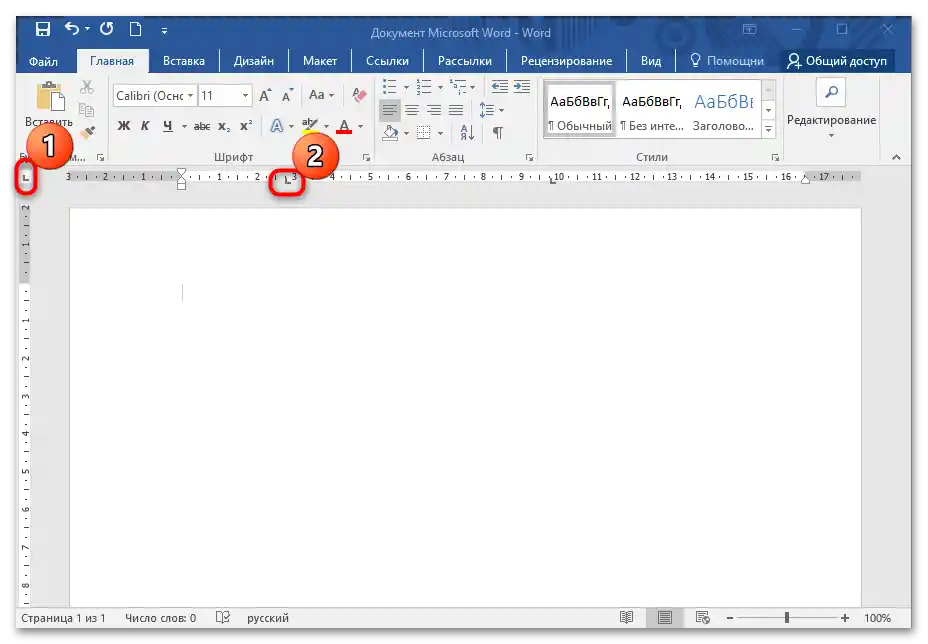Open the Редактирование search dropdown
This screenshot has width=928, height=644.
831,110
